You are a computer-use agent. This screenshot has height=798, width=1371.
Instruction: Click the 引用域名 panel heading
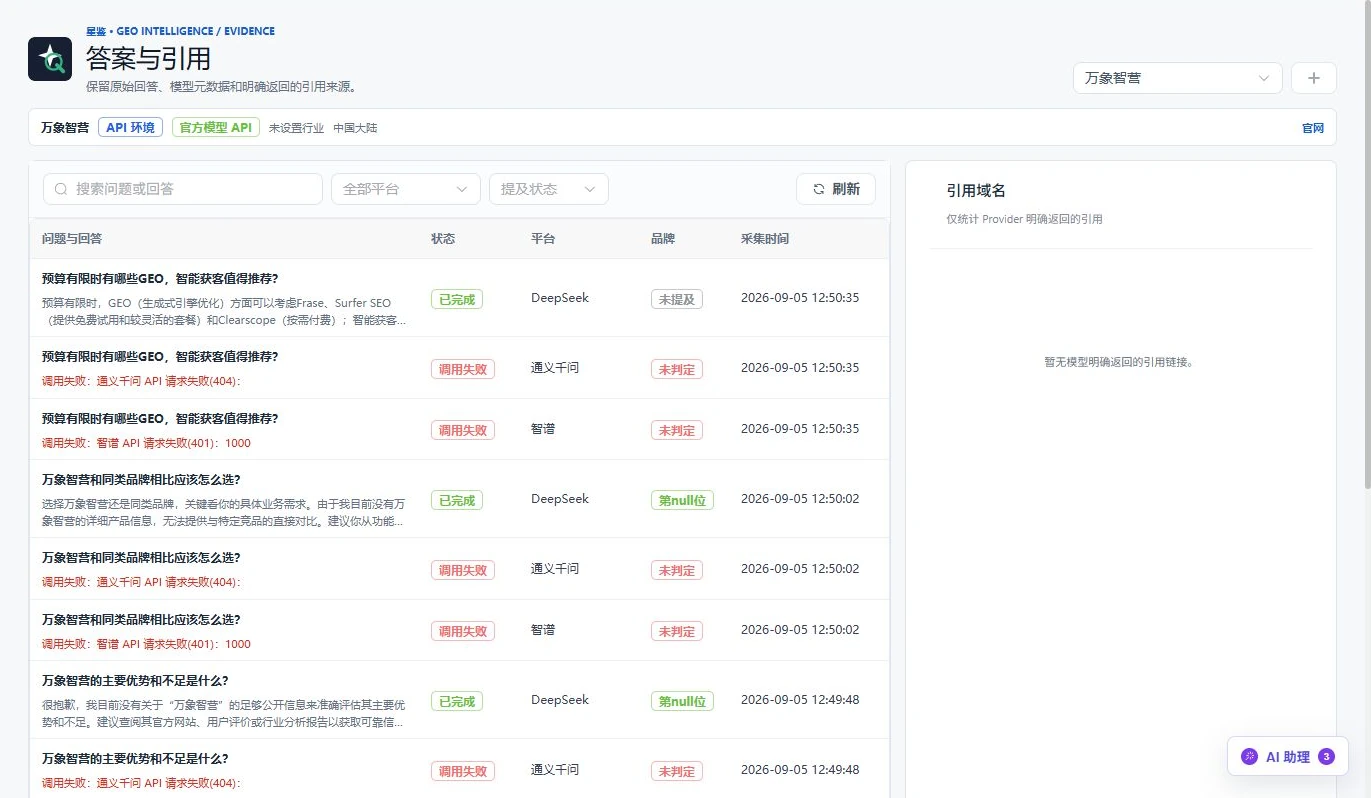976,191
